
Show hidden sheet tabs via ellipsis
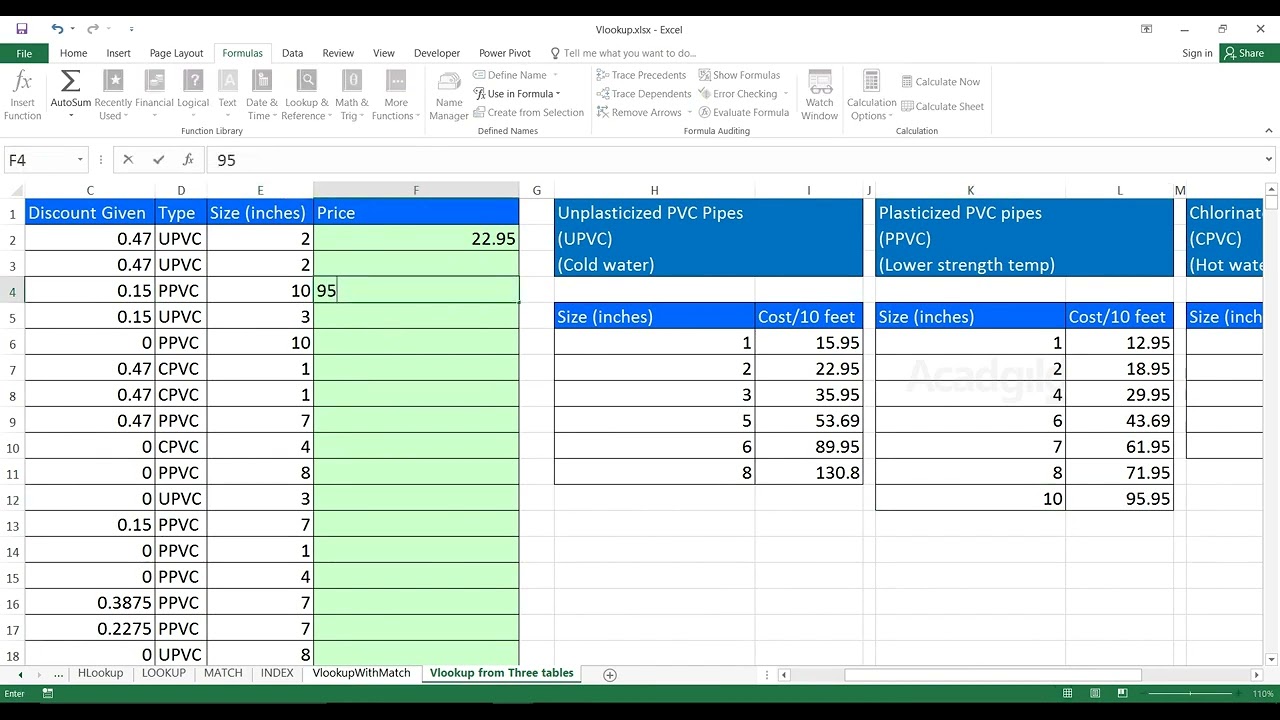coord(58,674)
